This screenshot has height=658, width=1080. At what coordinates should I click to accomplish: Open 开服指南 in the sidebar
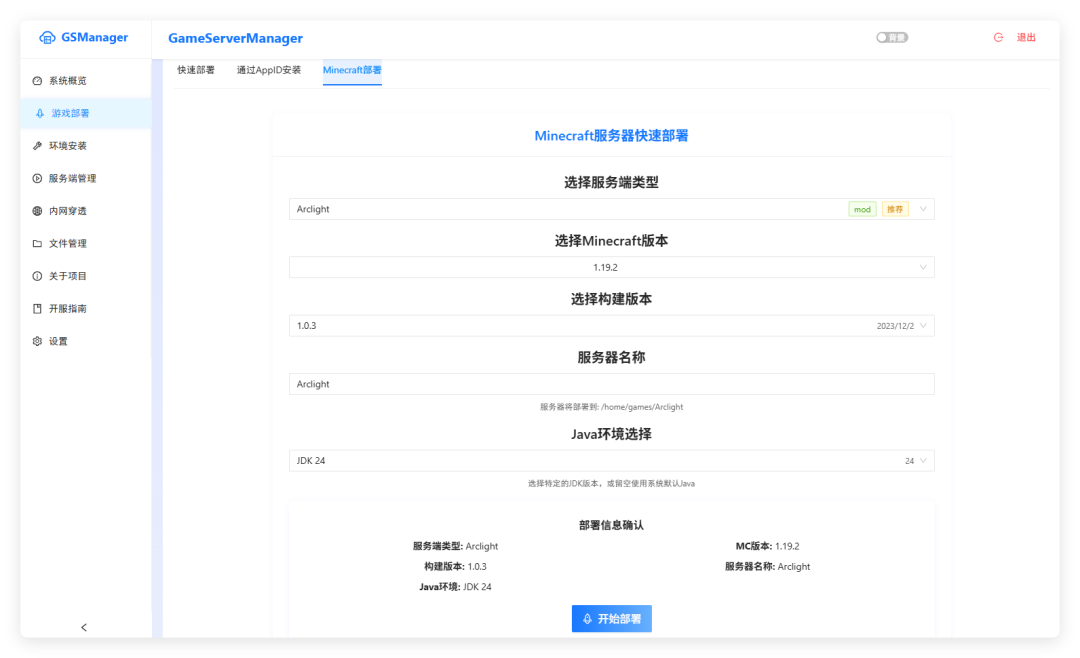pos(86,309)
